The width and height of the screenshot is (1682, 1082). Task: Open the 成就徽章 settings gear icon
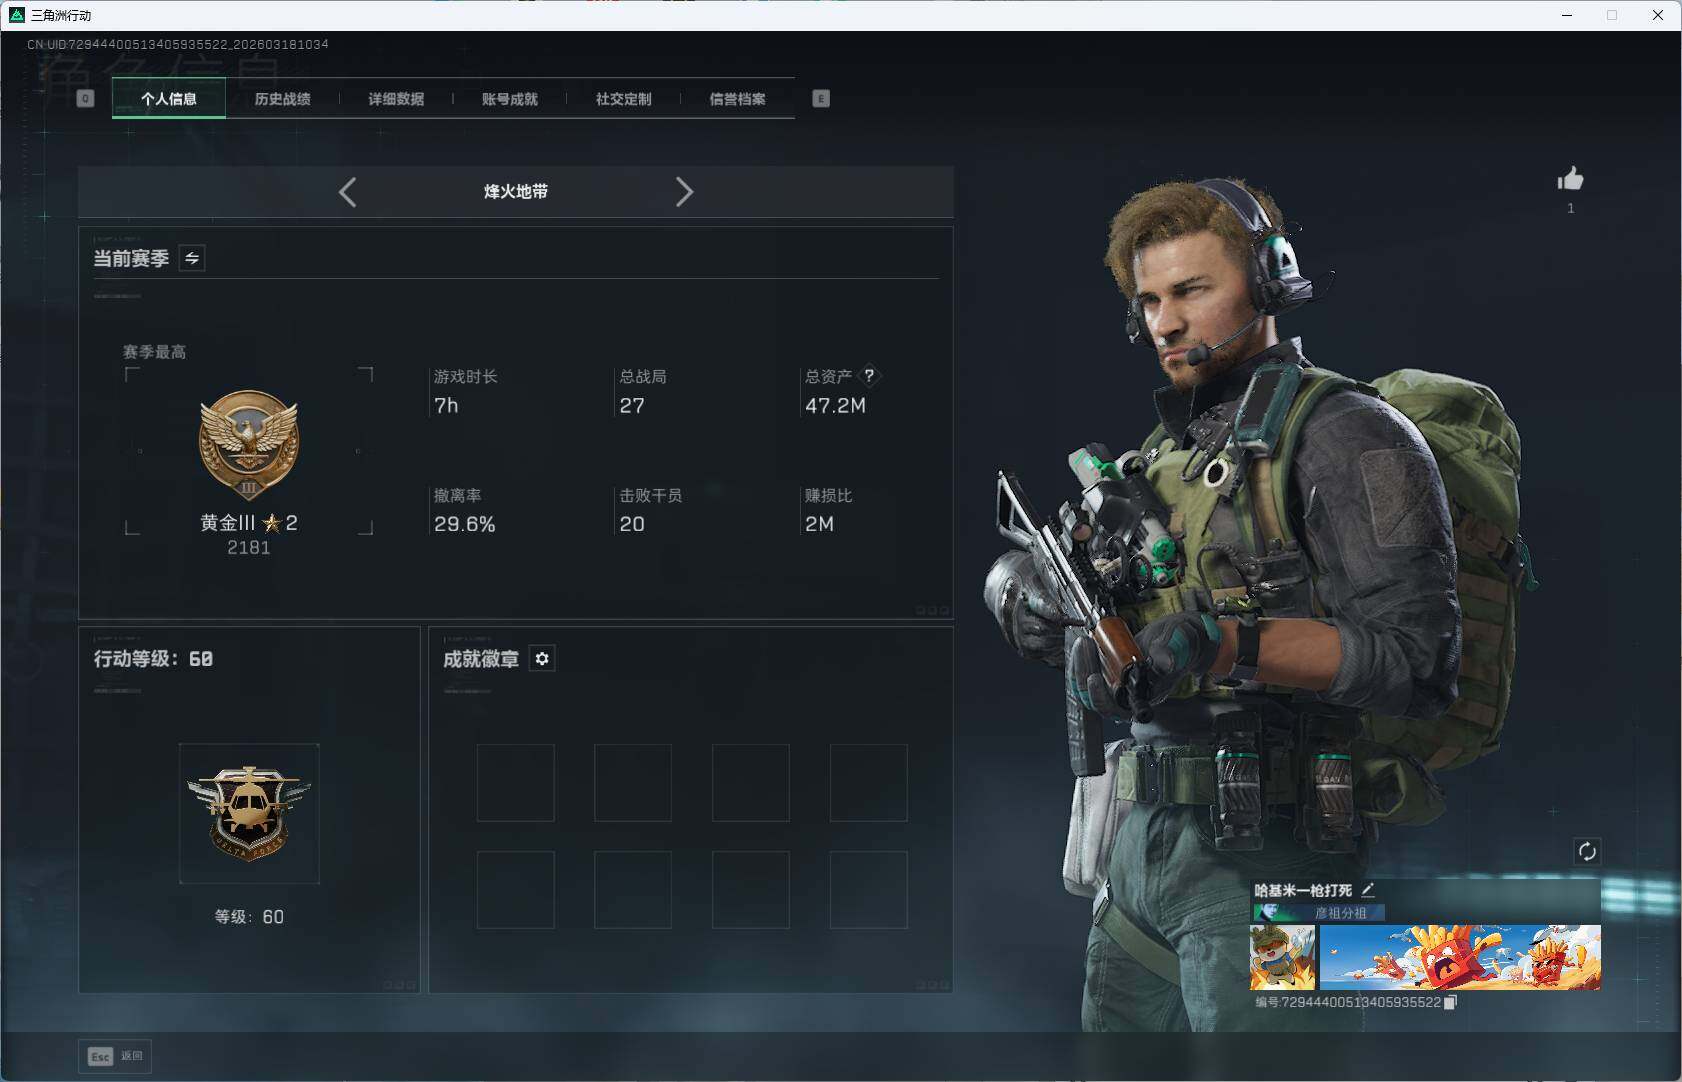coord(542,658)
